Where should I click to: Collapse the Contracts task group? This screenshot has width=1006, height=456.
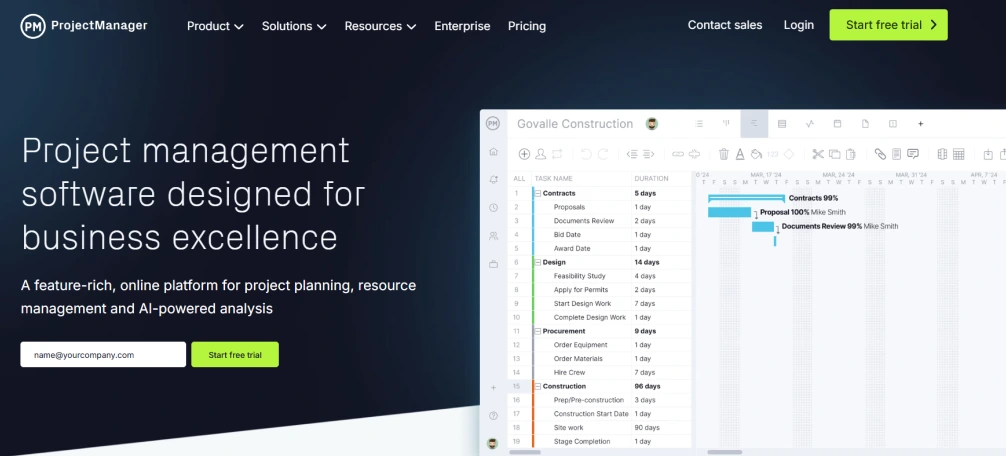pos(538,193)
